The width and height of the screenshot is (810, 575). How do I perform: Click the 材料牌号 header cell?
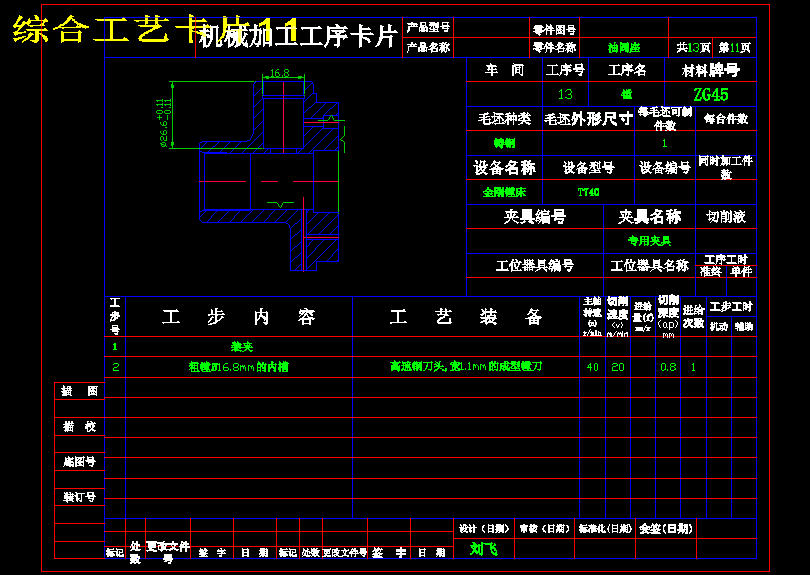(711, 70)
